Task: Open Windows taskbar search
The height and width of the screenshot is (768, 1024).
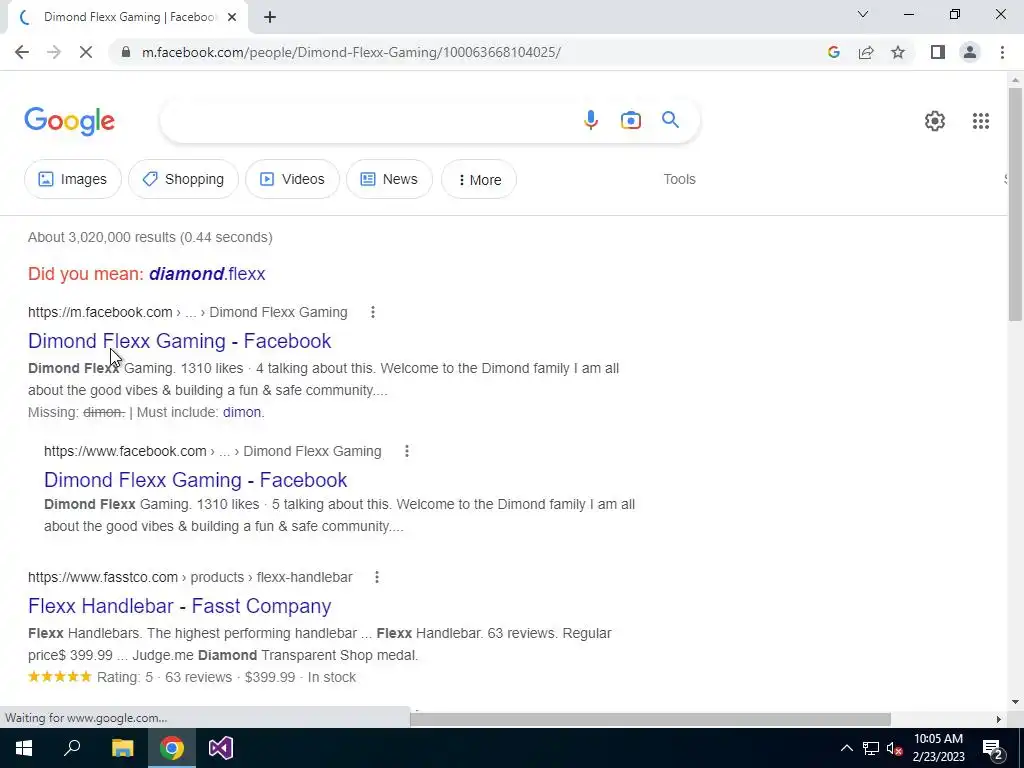Action: pyautogui.click(x=72, y=748)
